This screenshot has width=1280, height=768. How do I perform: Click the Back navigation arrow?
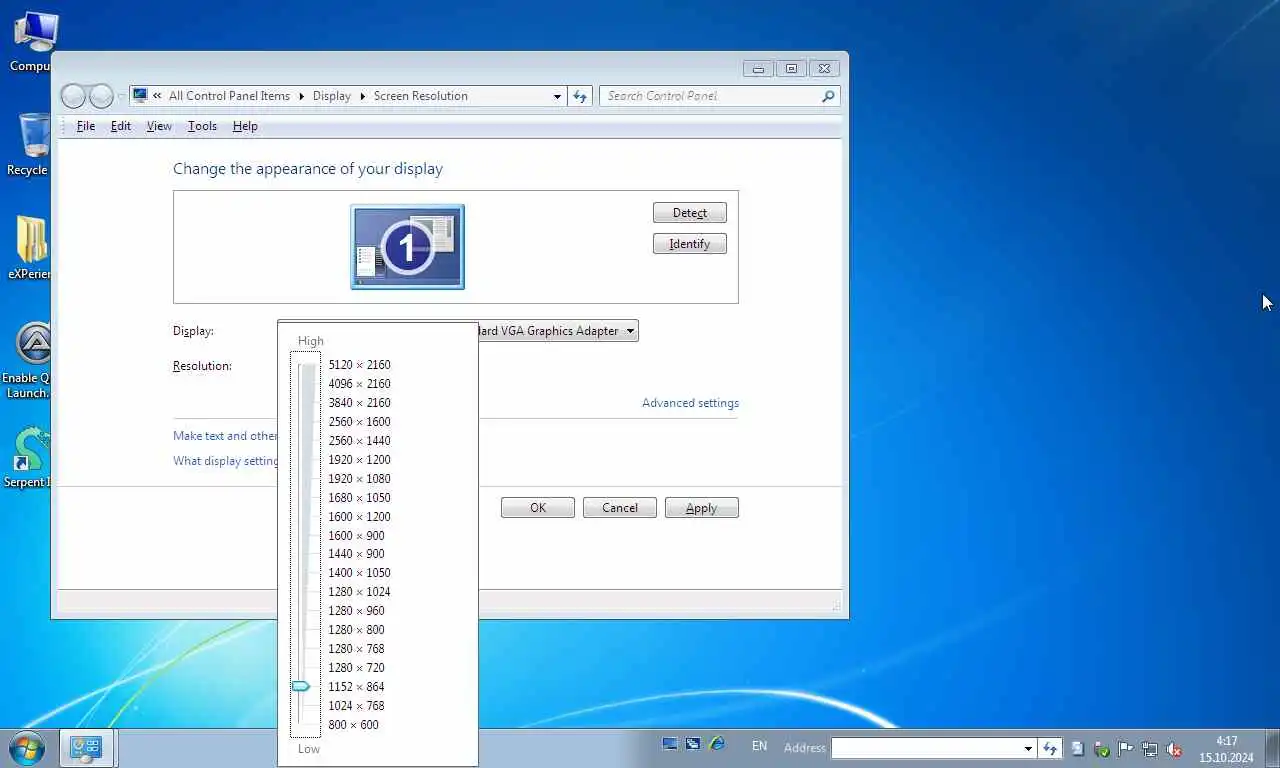click(74, 96)
